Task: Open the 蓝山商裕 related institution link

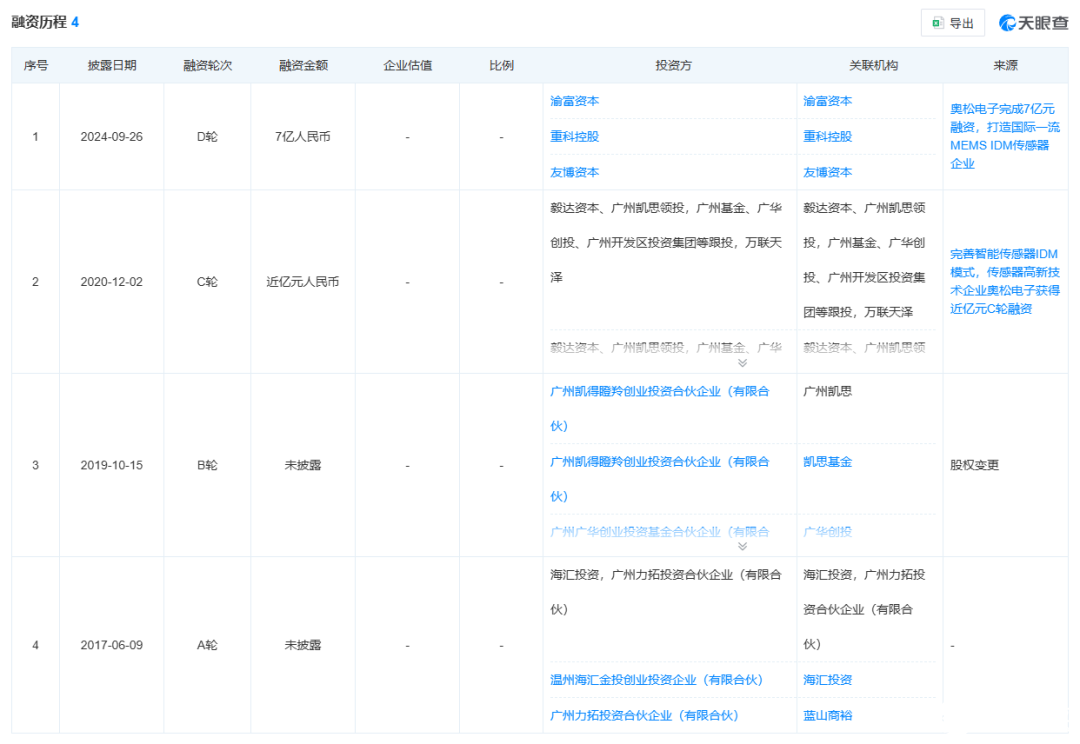Action: [x=828, y=716]
